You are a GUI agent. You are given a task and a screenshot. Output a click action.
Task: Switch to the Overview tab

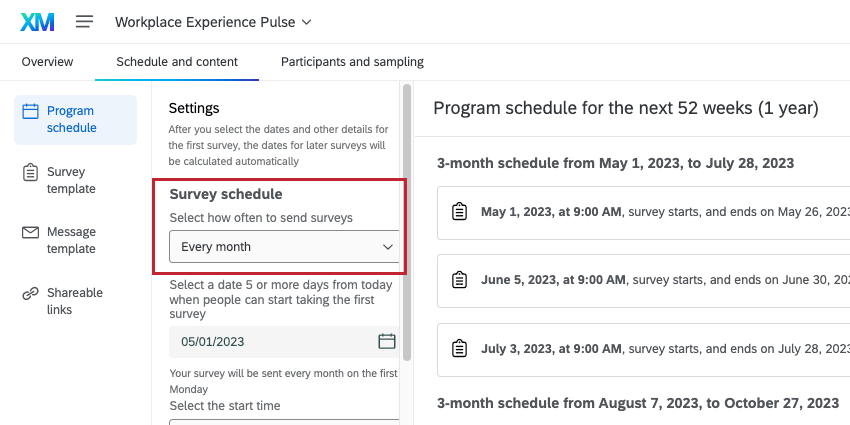[47, 62]
